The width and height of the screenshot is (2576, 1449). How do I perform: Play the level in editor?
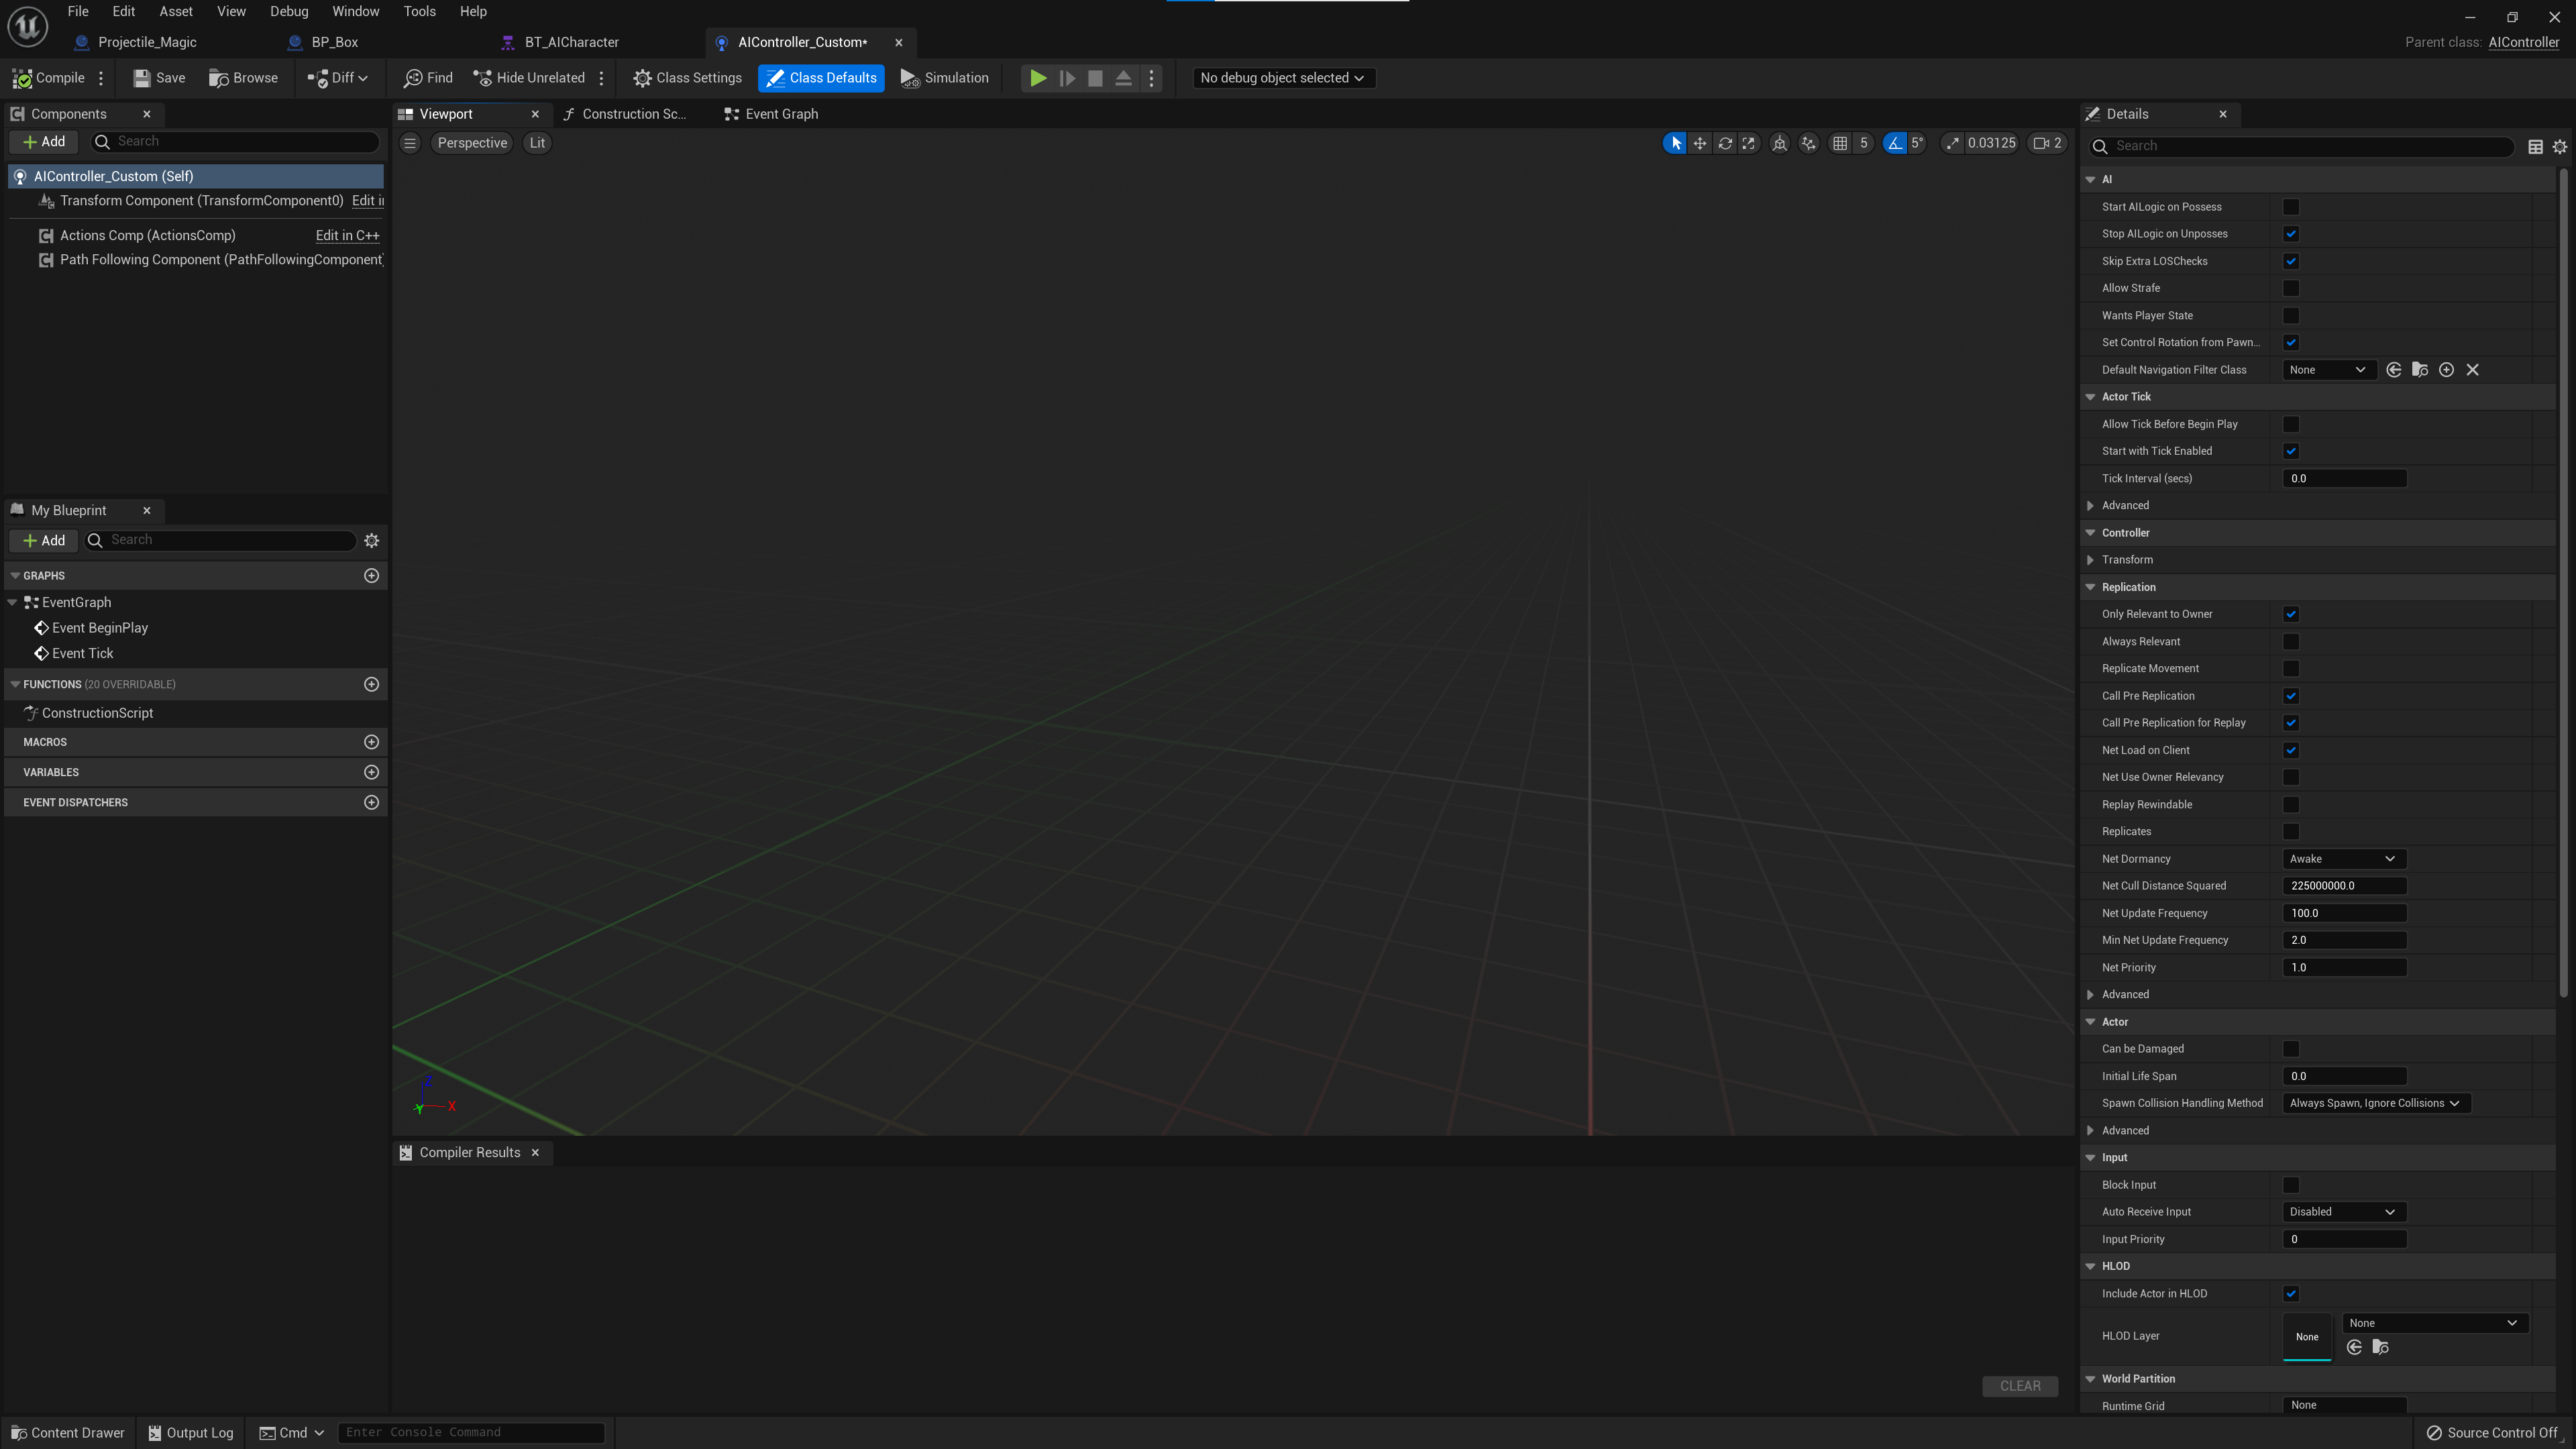pos(1038,78)
